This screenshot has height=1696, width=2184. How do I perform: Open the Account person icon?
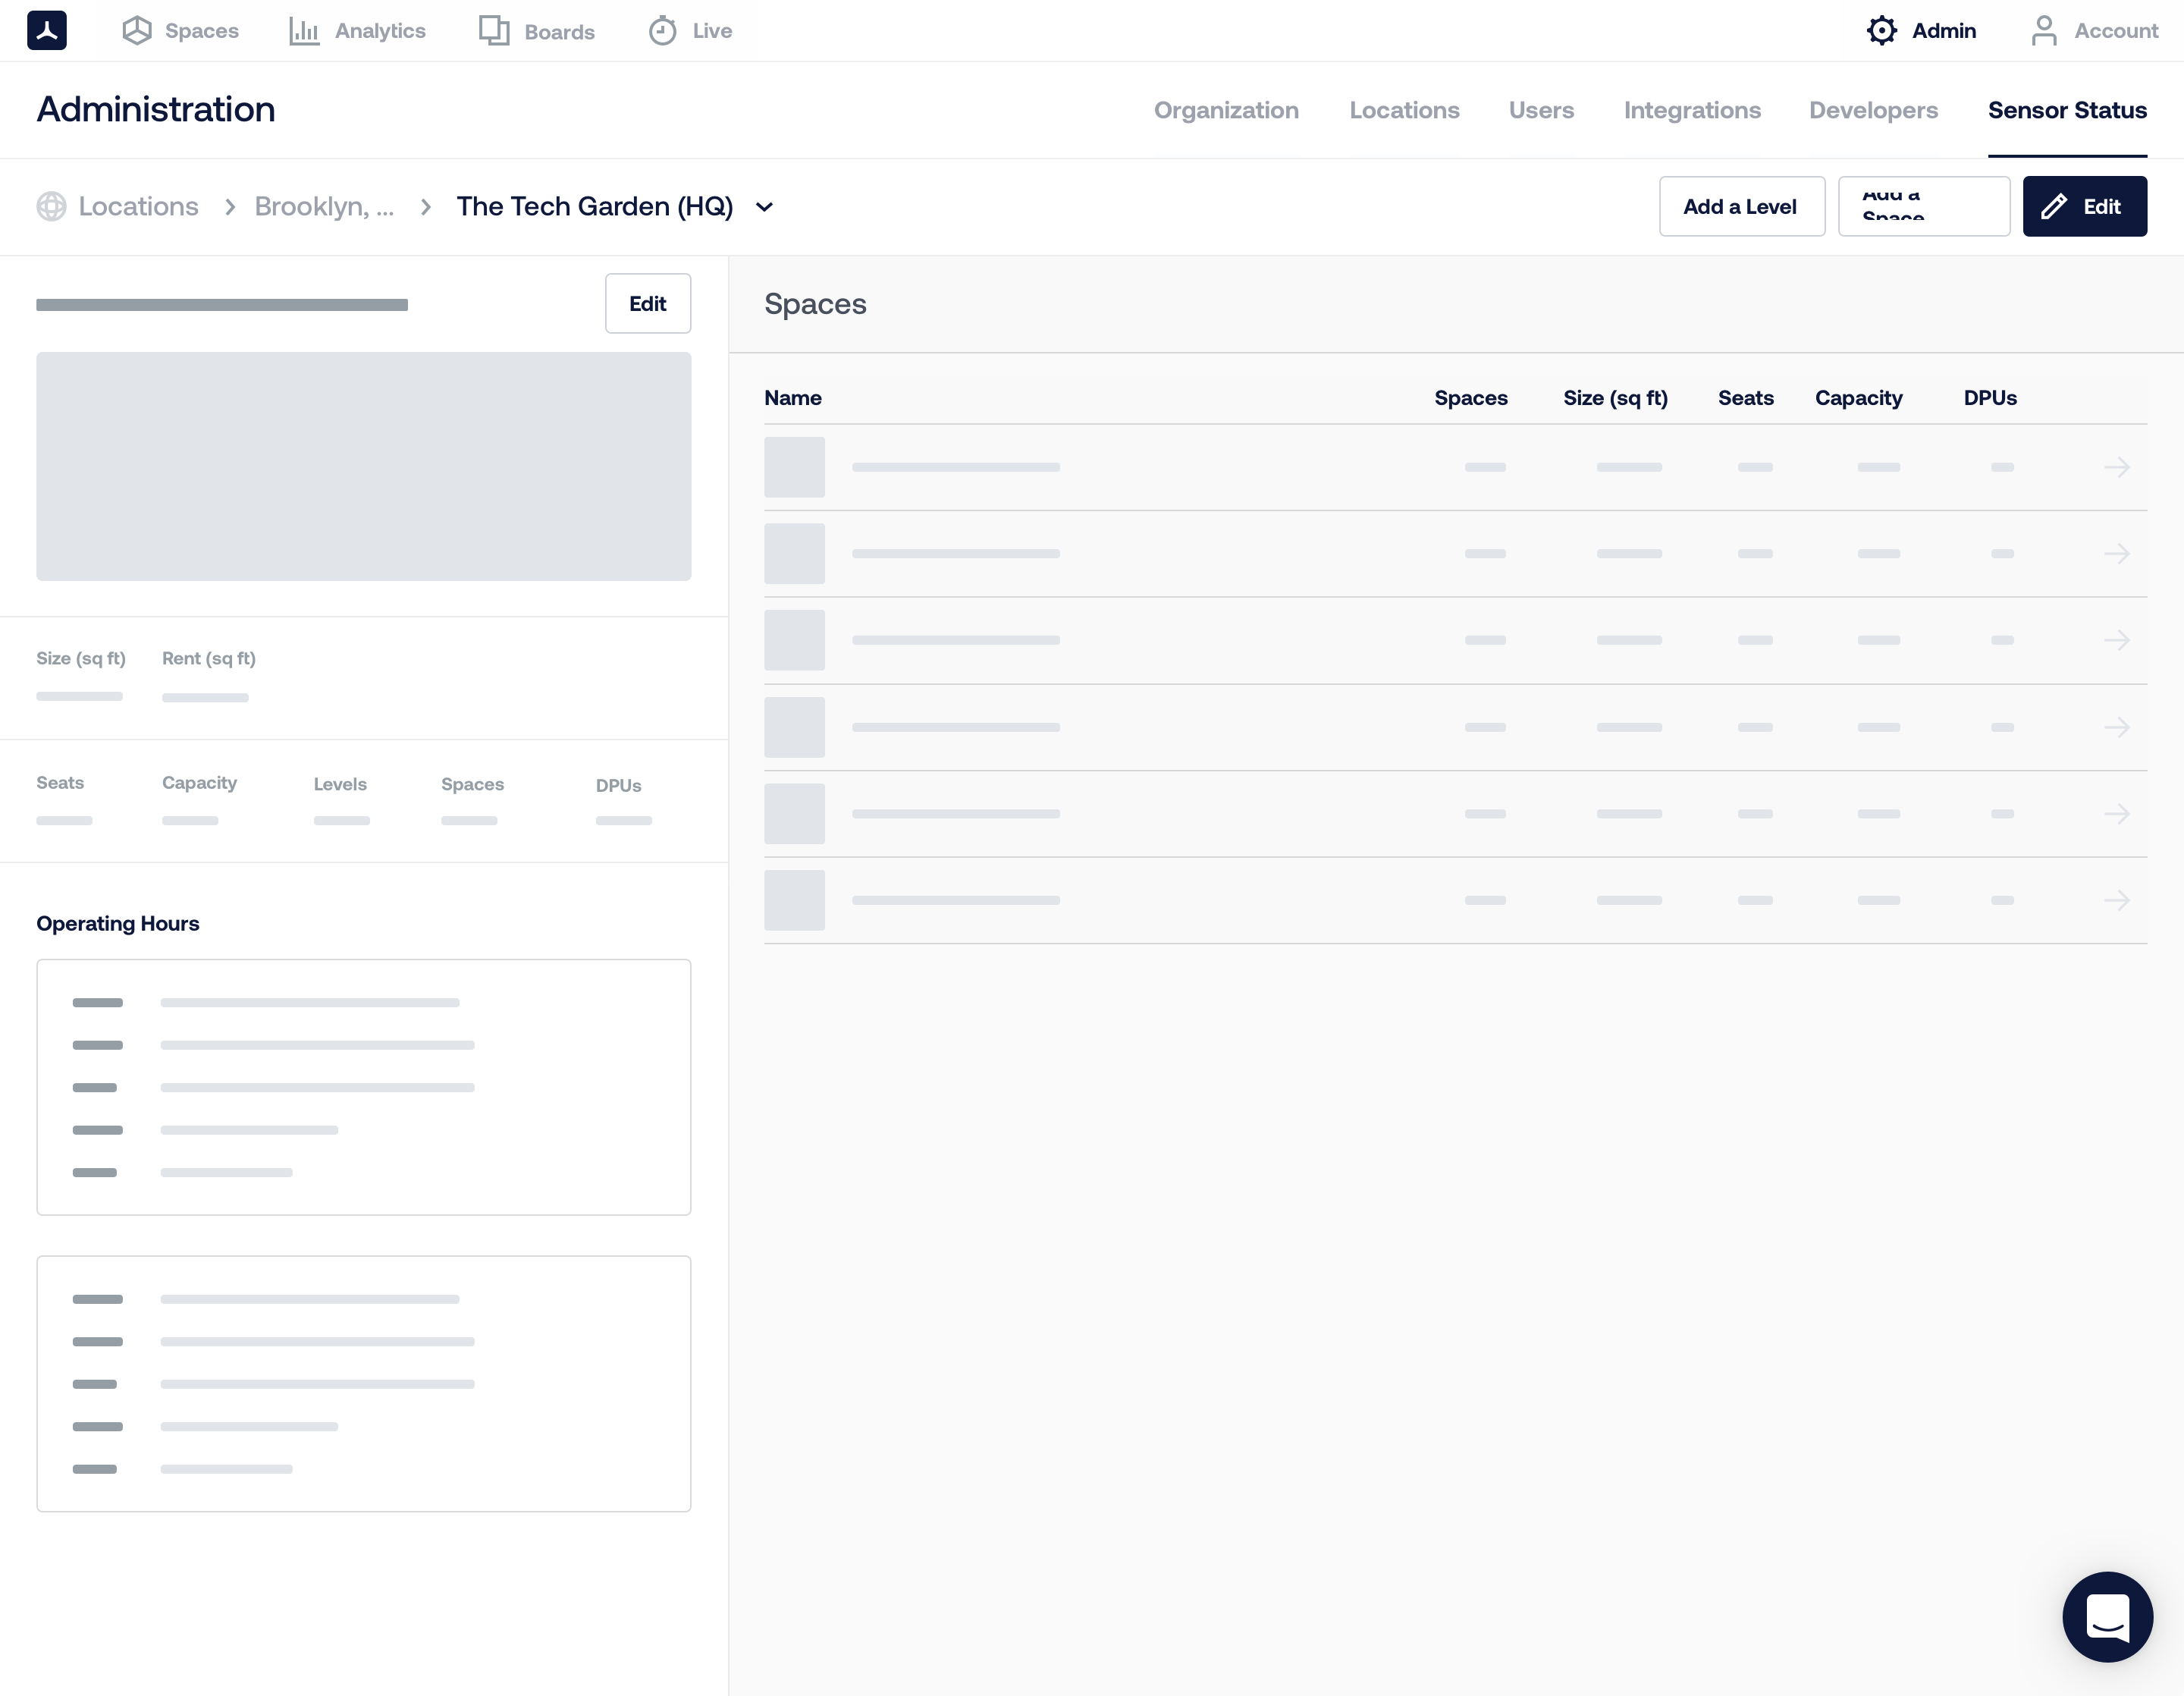[x=2044, y=30]
